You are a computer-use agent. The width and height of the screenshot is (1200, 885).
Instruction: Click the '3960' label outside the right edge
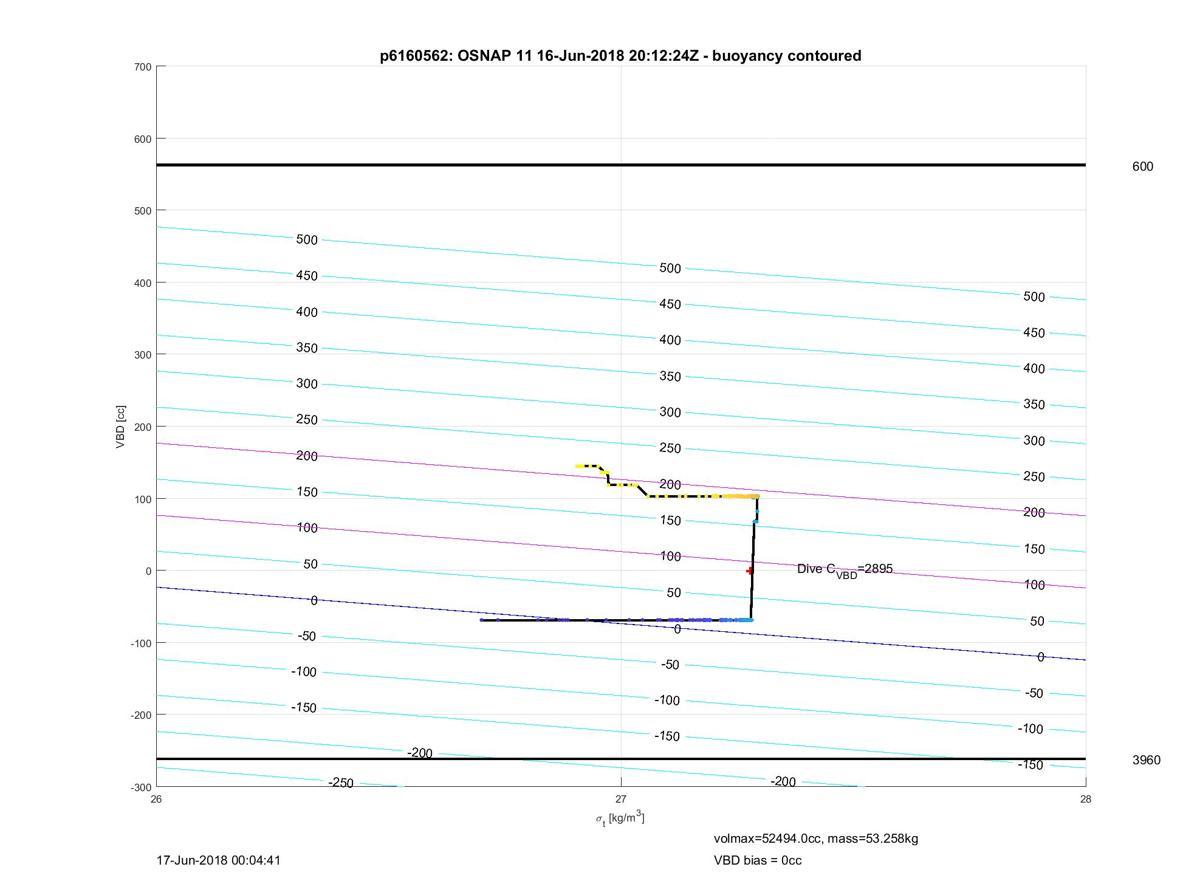click(1146, 760)
